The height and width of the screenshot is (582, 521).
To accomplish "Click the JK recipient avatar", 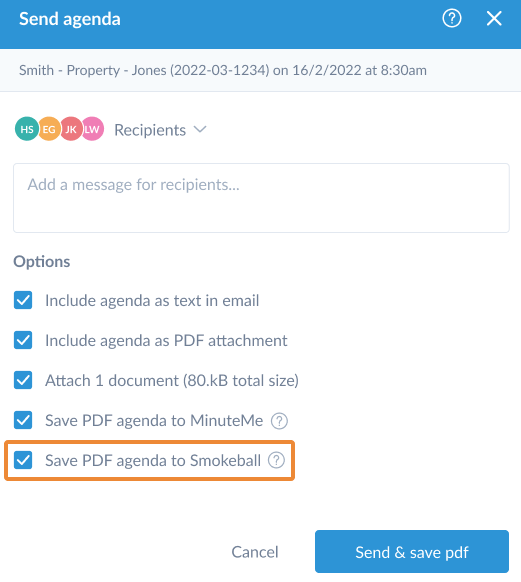I will [x=71, y=129].
